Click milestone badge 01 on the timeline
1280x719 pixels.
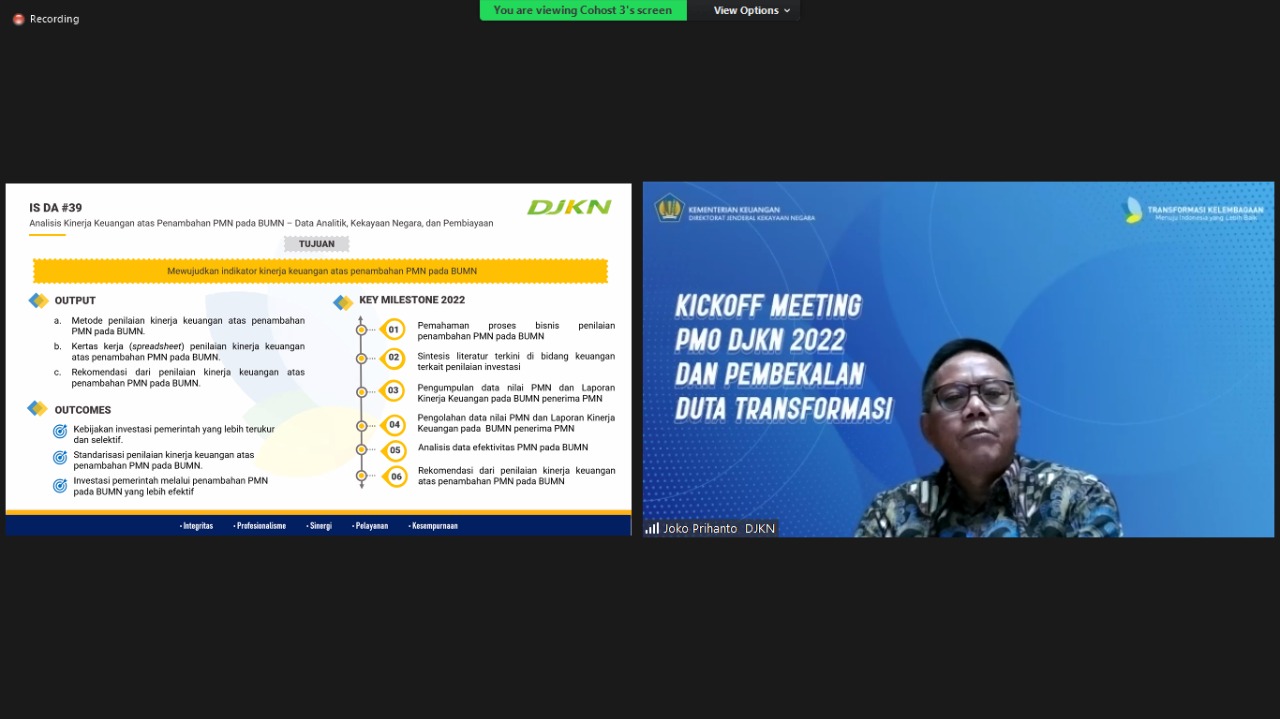(x=394, y=329)
